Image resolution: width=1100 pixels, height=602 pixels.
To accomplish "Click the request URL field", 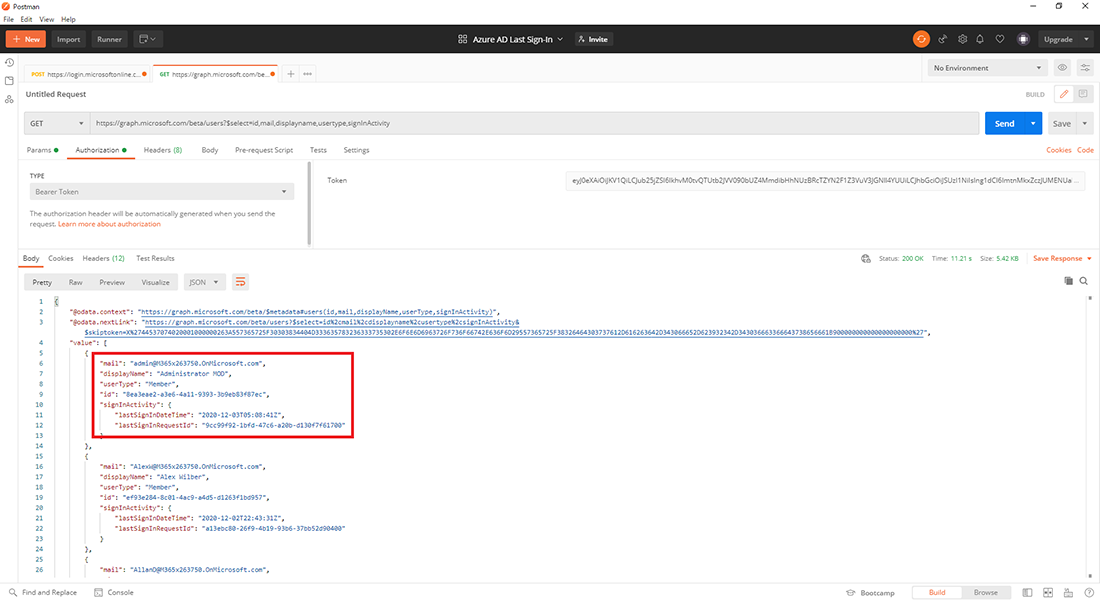I will [535, 123].
